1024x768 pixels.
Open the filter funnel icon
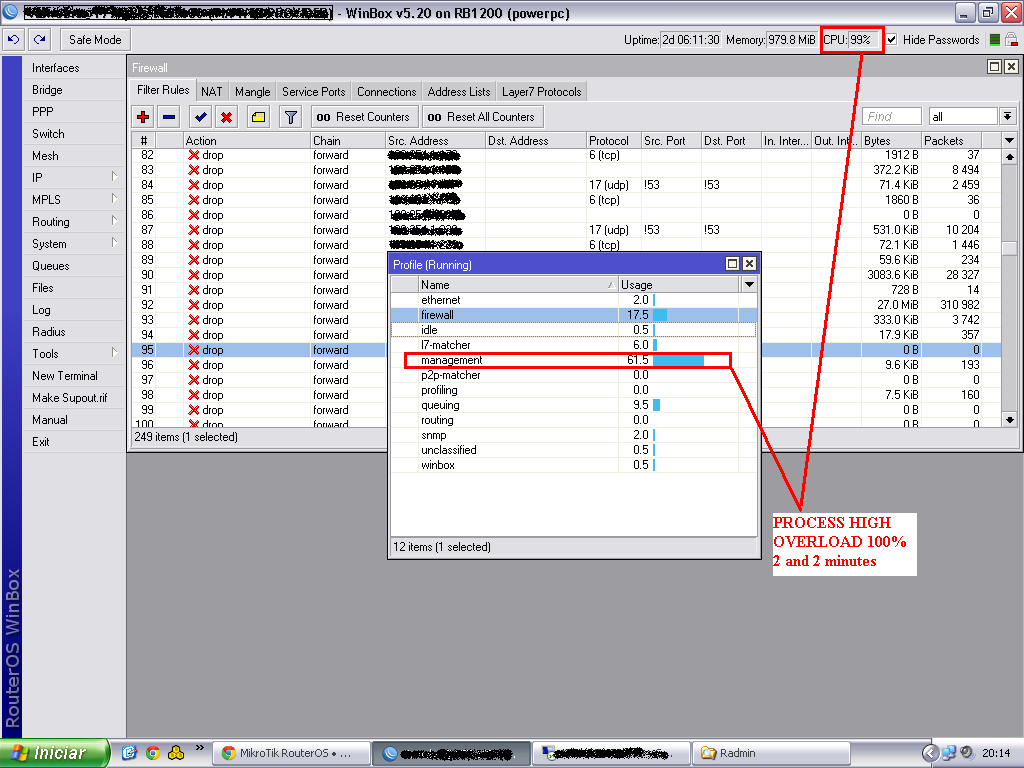291,117
